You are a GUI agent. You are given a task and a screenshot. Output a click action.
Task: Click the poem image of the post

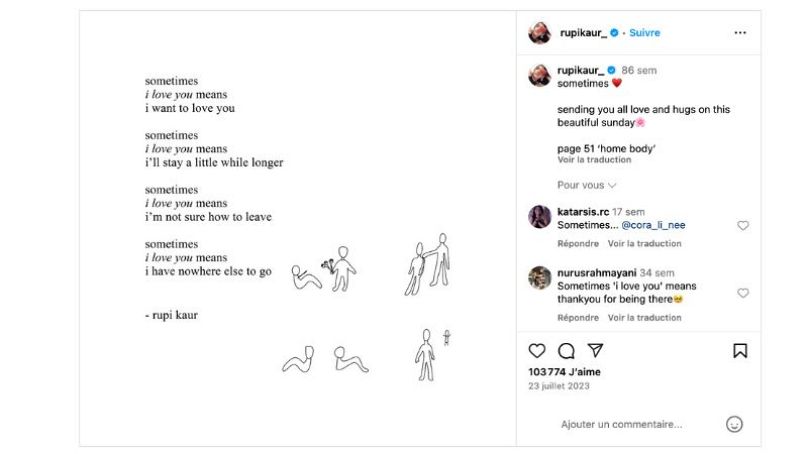(x=298, y=228)
